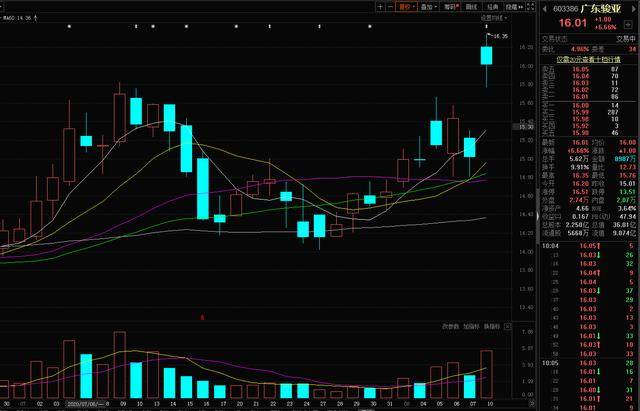The image size is (640, 411).
Task: Click 改参数 on the volume indicator
Action: [x=451, y=327]
